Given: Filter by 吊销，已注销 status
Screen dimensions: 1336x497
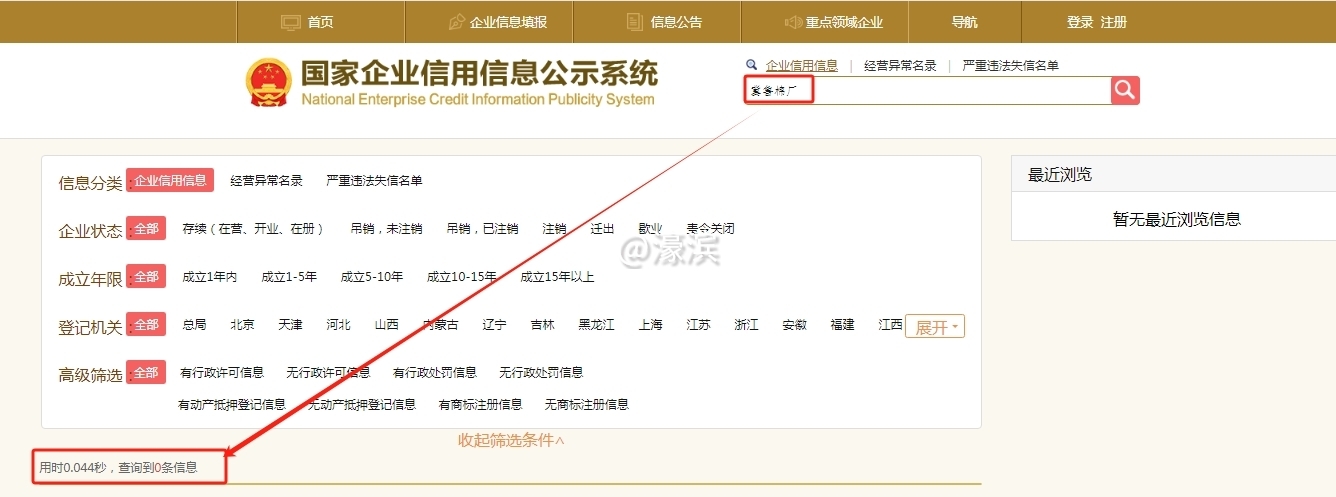Looking at the screenshot, I should coord(482,229).
